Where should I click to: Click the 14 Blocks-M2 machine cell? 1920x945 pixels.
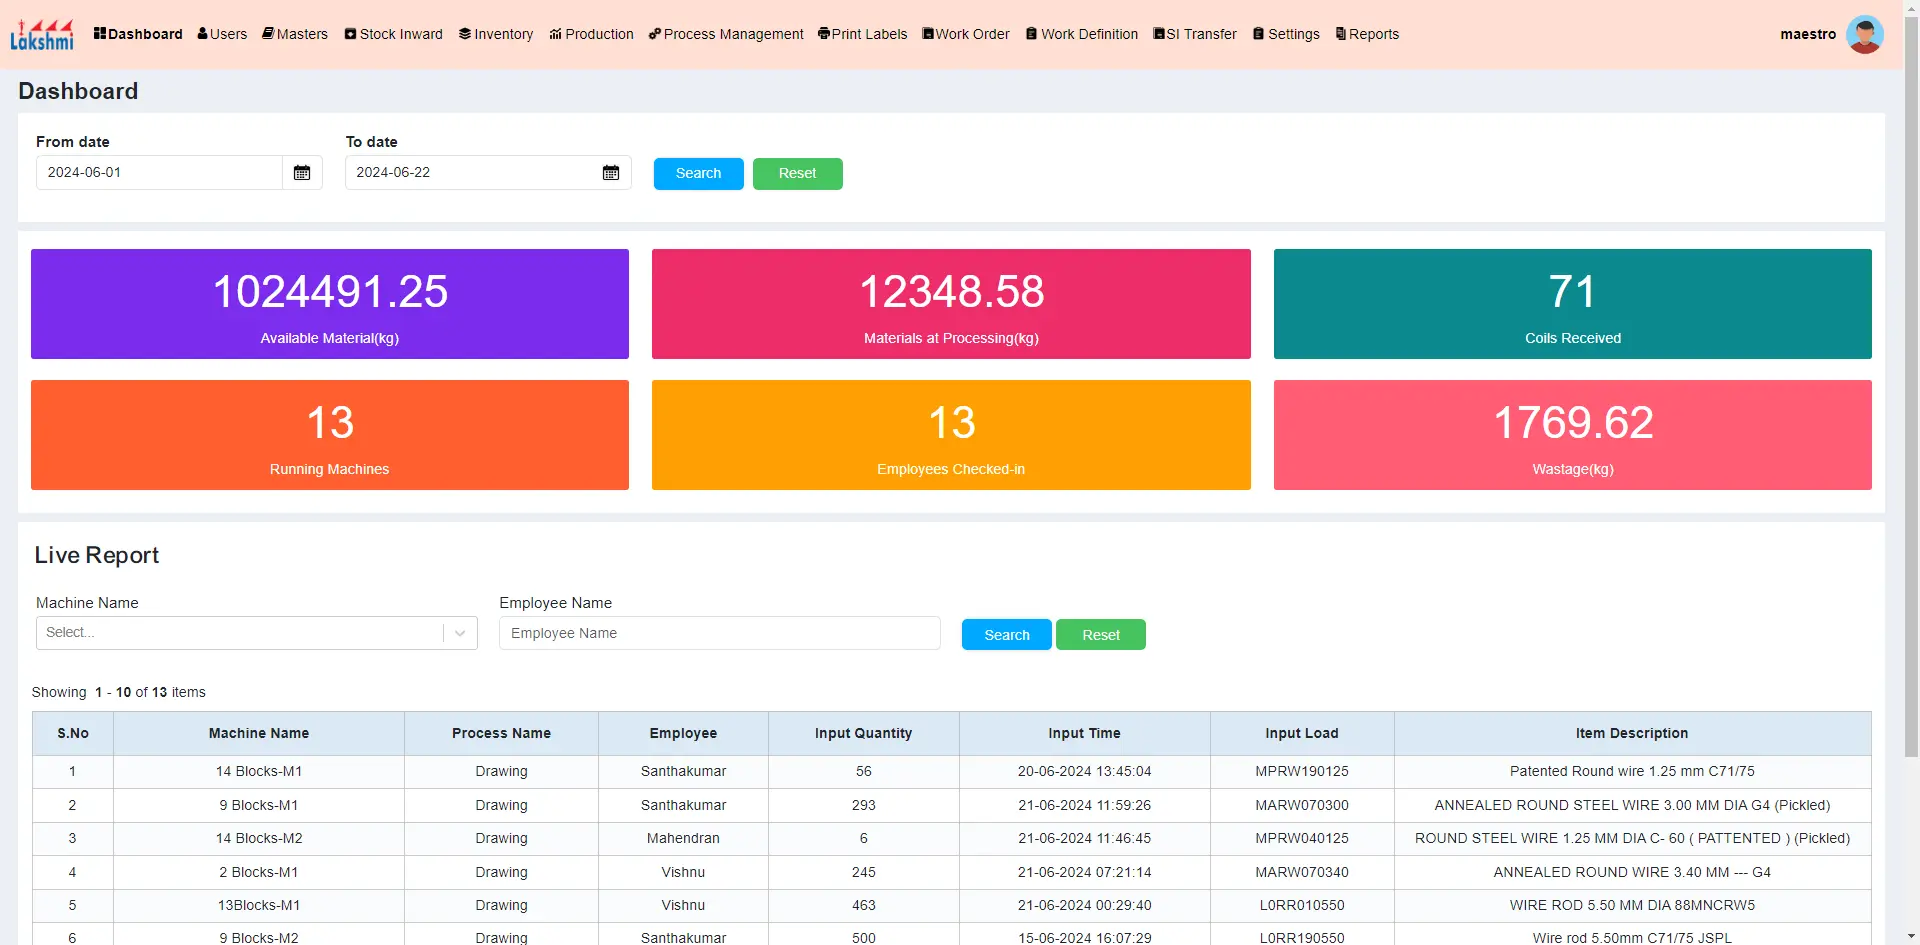[259, 838]
